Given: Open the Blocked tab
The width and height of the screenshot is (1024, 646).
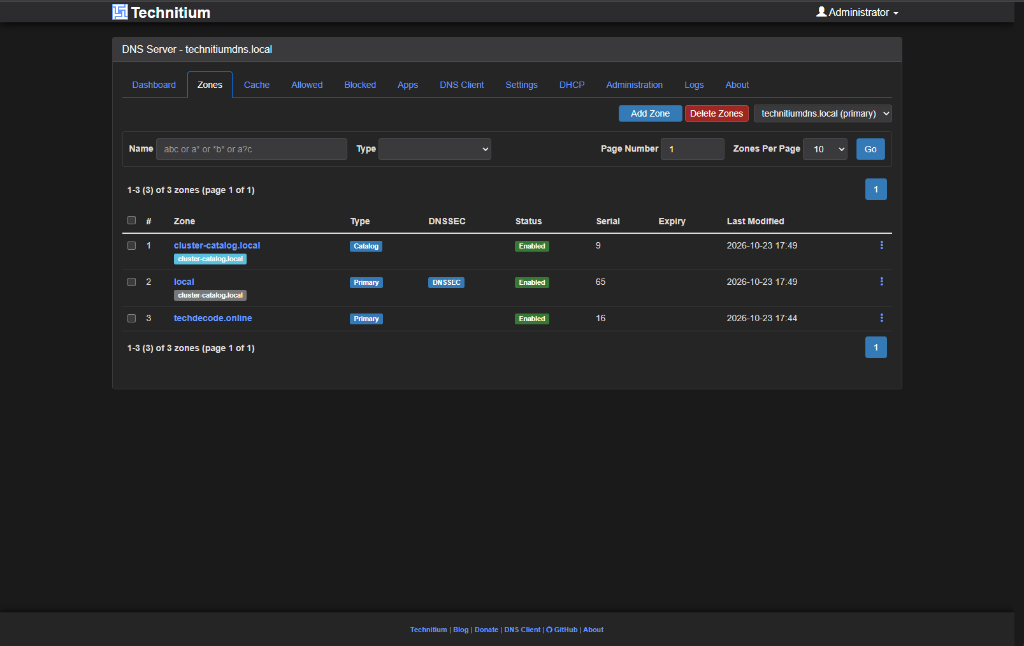Looking at the screenshot, I should [360, 85].
